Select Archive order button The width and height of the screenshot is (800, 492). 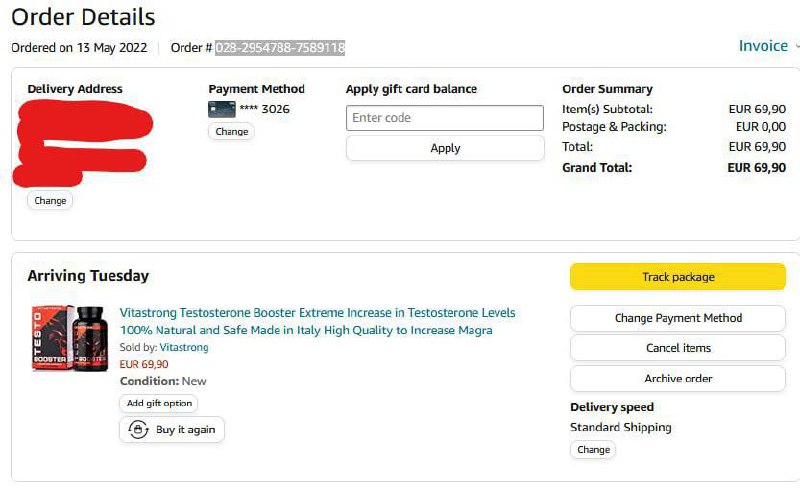click(678, 379)
